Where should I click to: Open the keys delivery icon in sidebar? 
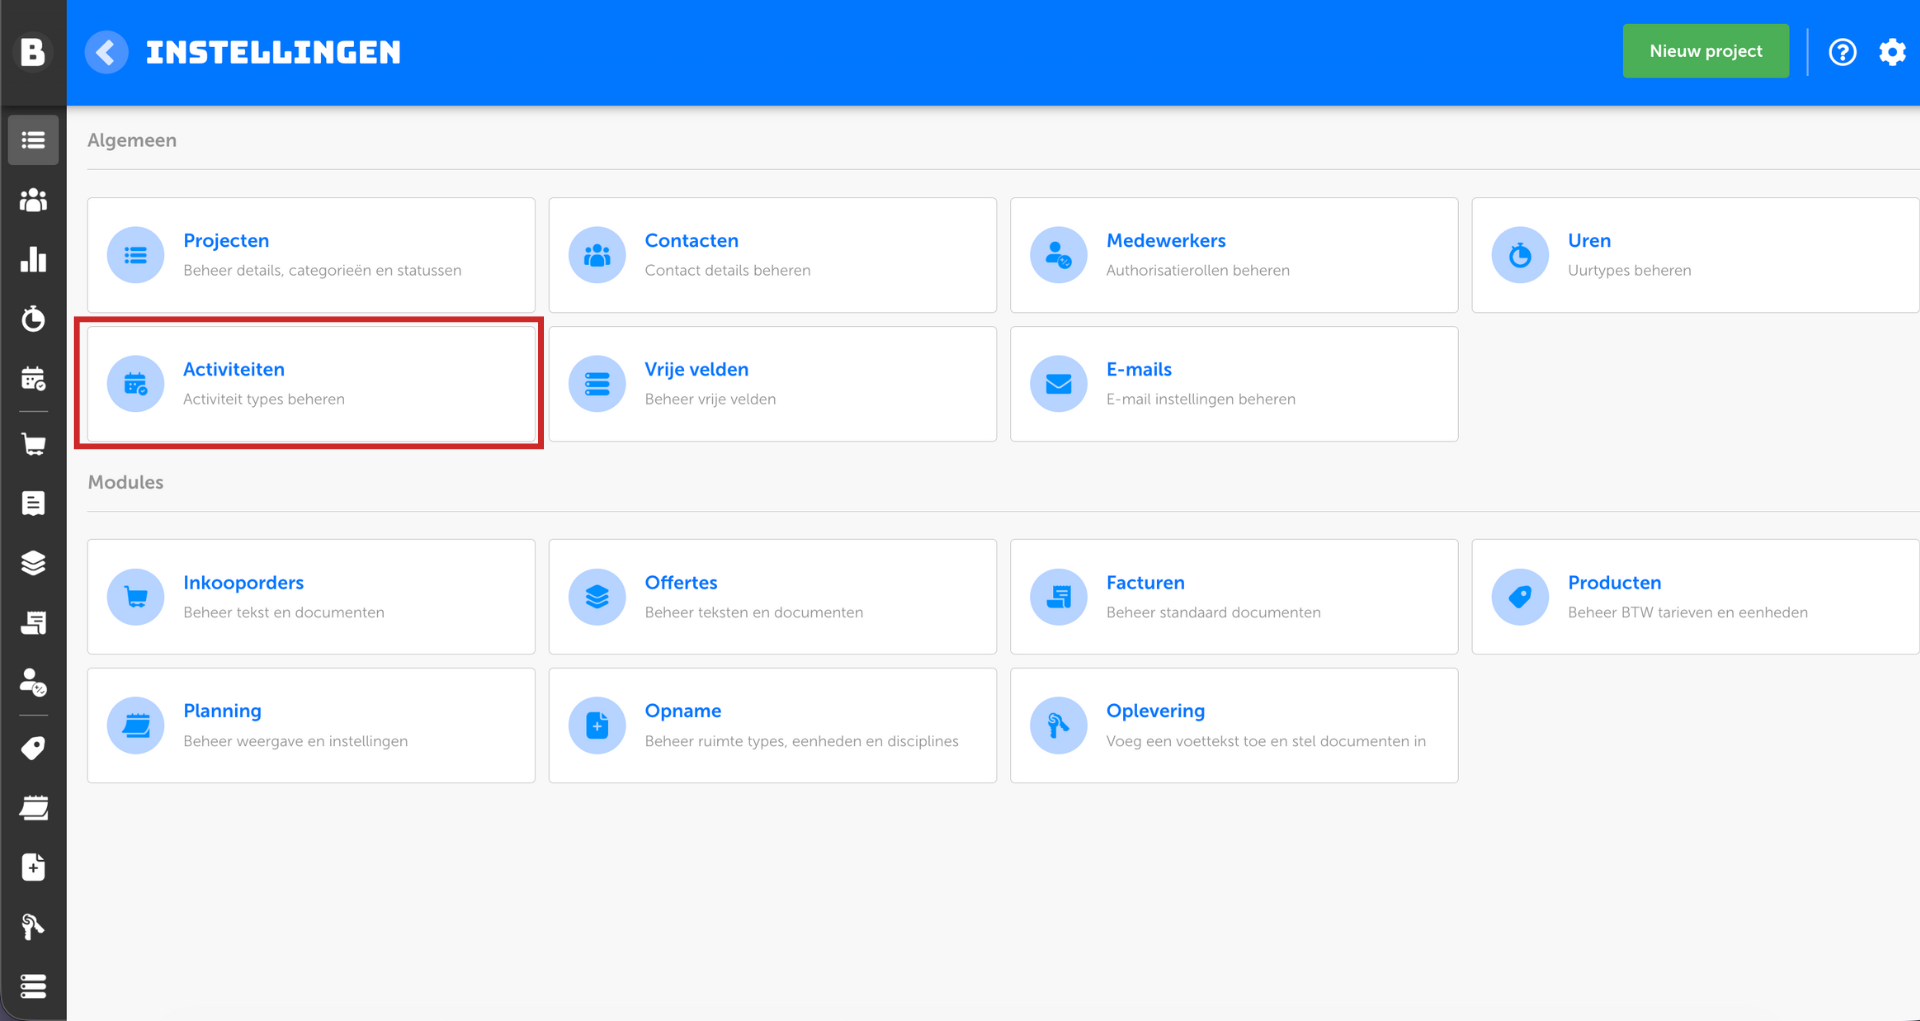[x=33, y=927]
